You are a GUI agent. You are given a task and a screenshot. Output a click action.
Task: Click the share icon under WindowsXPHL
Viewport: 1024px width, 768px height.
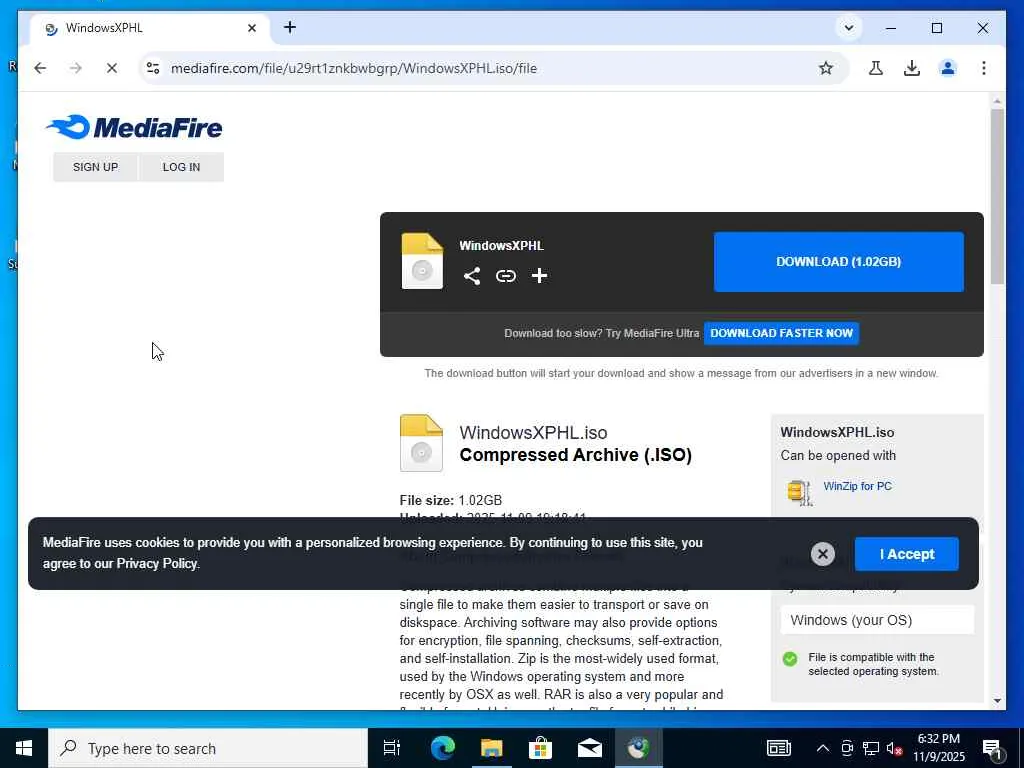click(x=472, y=276)
